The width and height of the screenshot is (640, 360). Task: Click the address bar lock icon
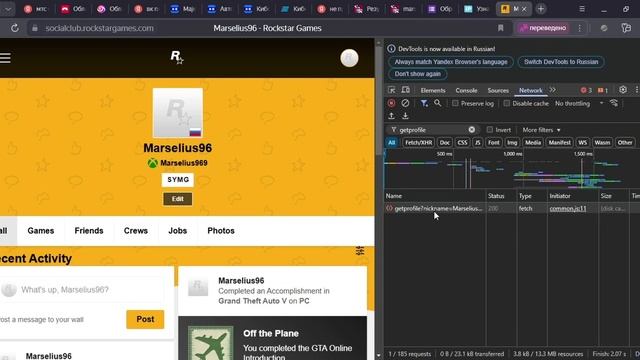click(x=35, y=28)
